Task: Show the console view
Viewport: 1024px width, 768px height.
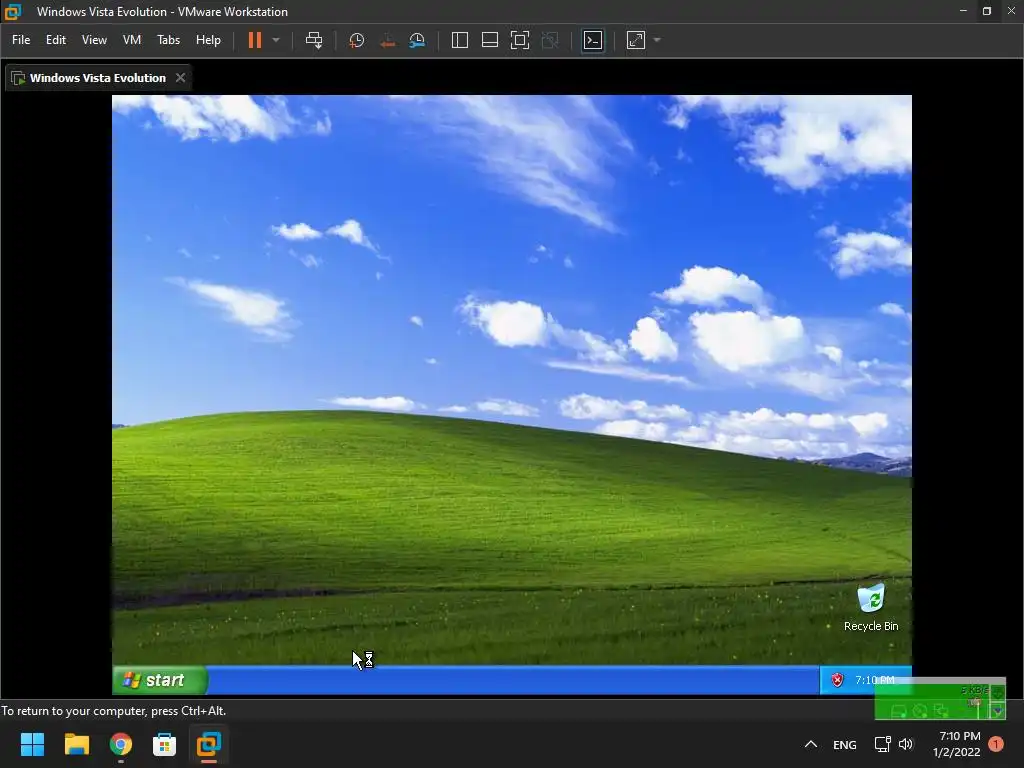Action: coord(593,40)
